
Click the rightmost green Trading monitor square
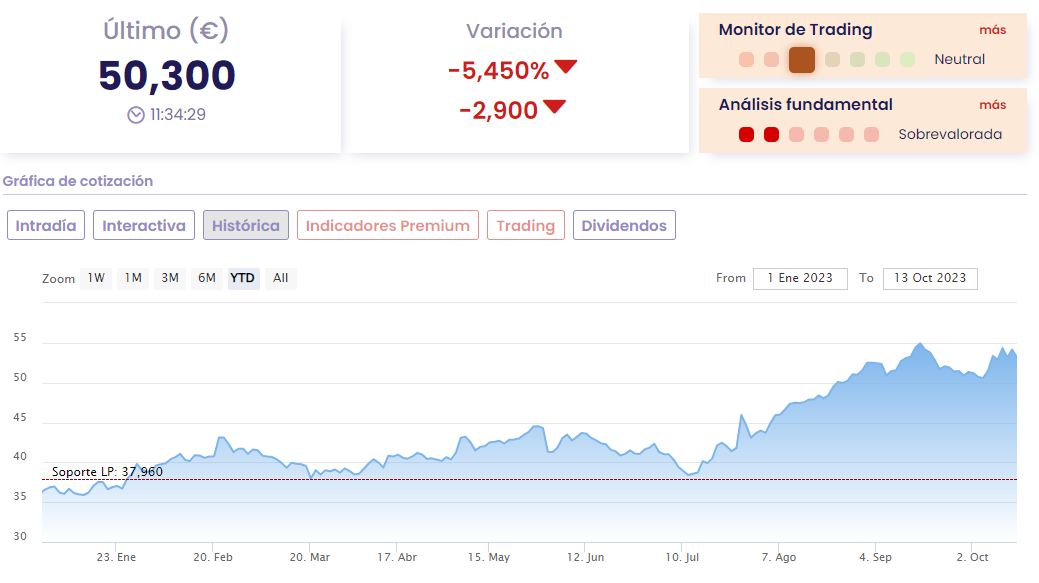tap(907, 60)
